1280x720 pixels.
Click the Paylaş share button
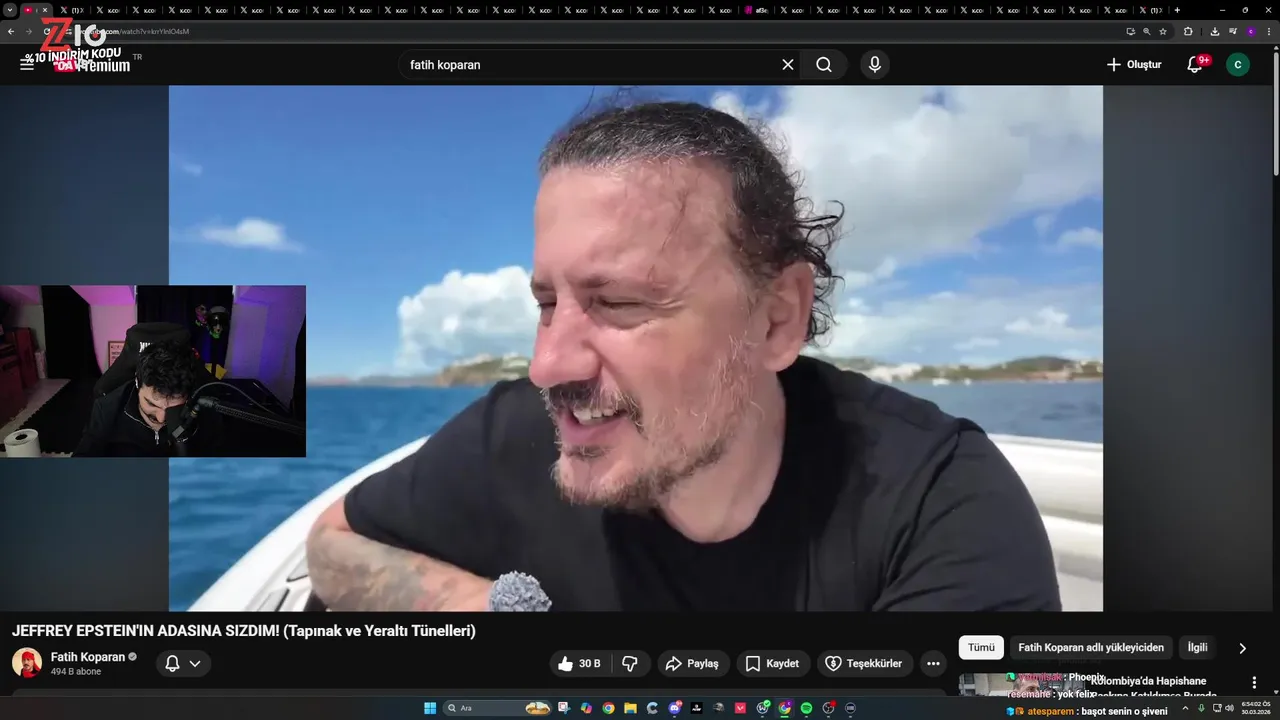point(692,663)
